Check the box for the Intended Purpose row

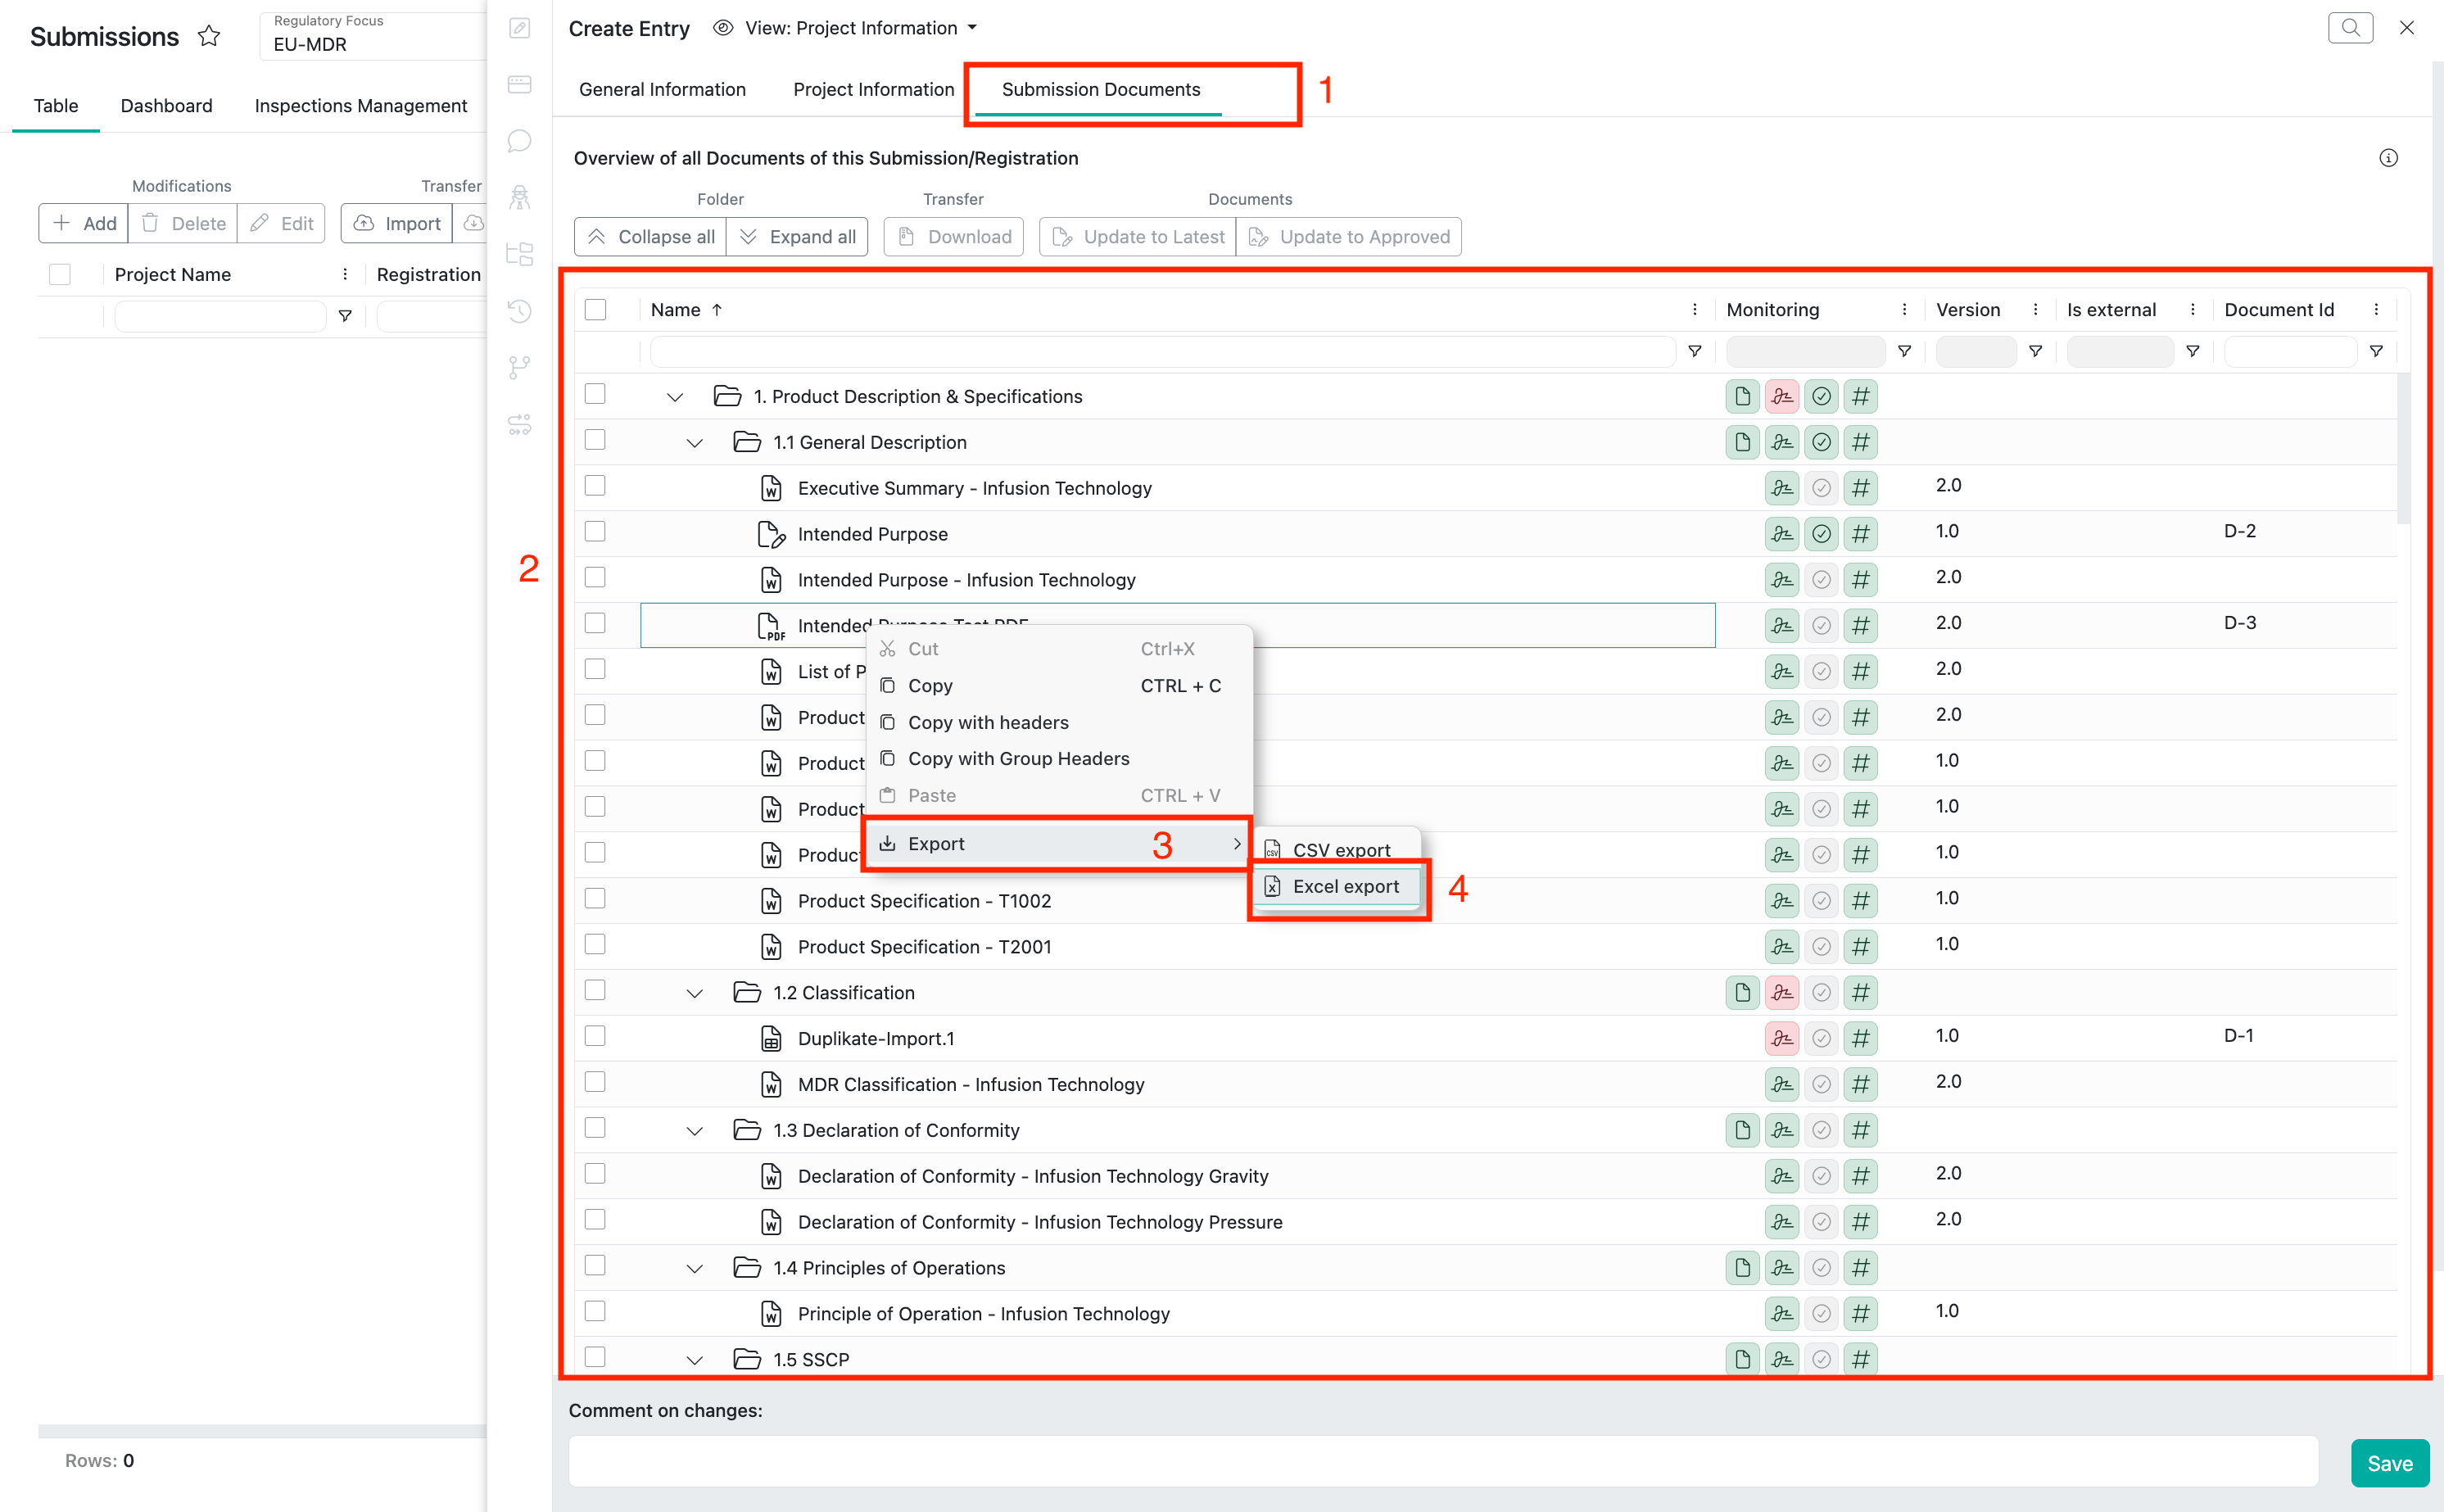tap(595, 532)
